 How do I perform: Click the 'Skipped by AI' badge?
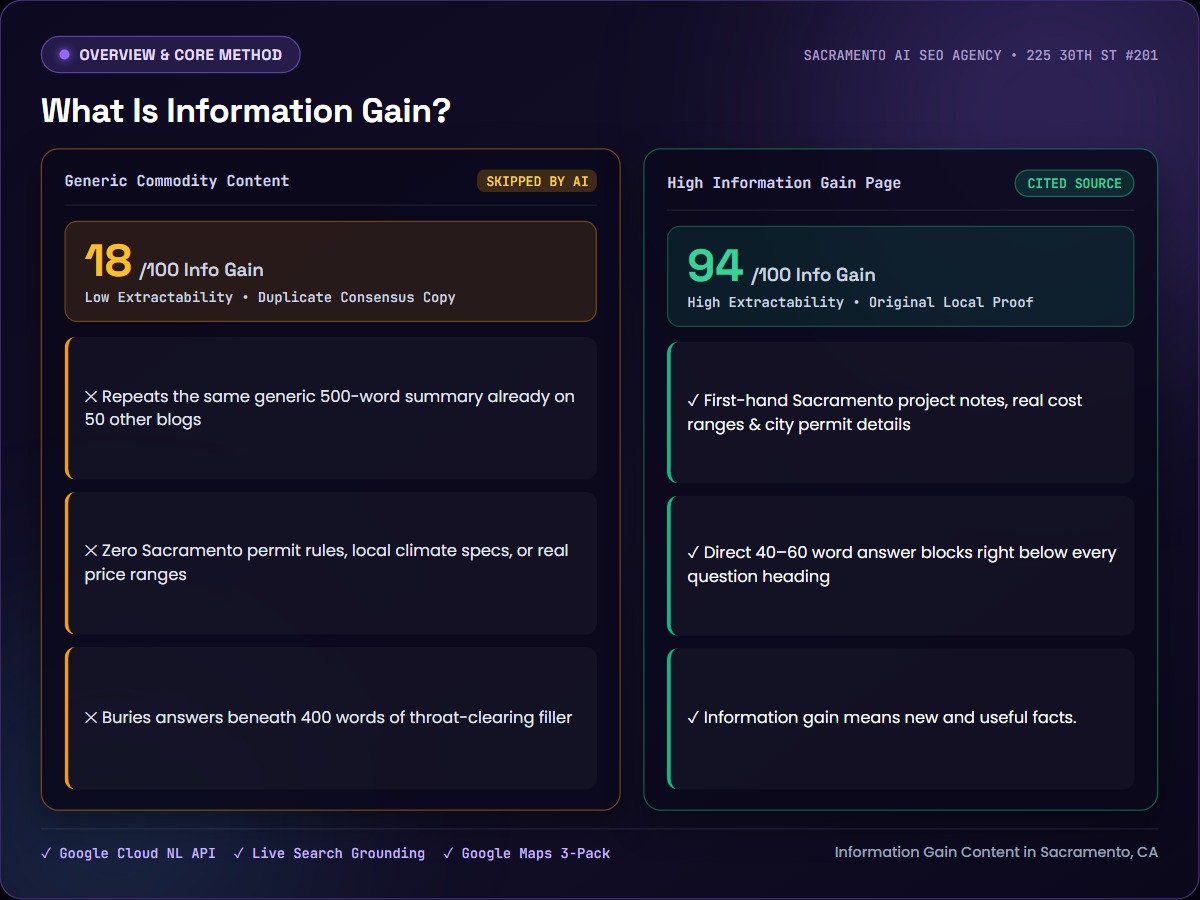click(537, 181)
